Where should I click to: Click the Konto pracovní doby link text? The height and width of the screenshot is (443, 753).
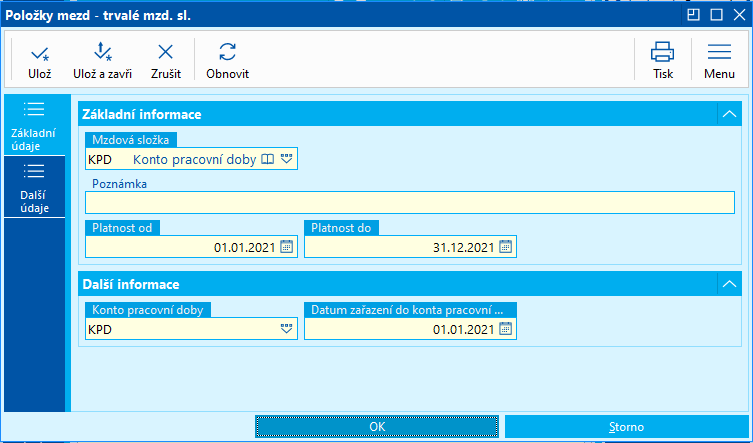(194, 160)
